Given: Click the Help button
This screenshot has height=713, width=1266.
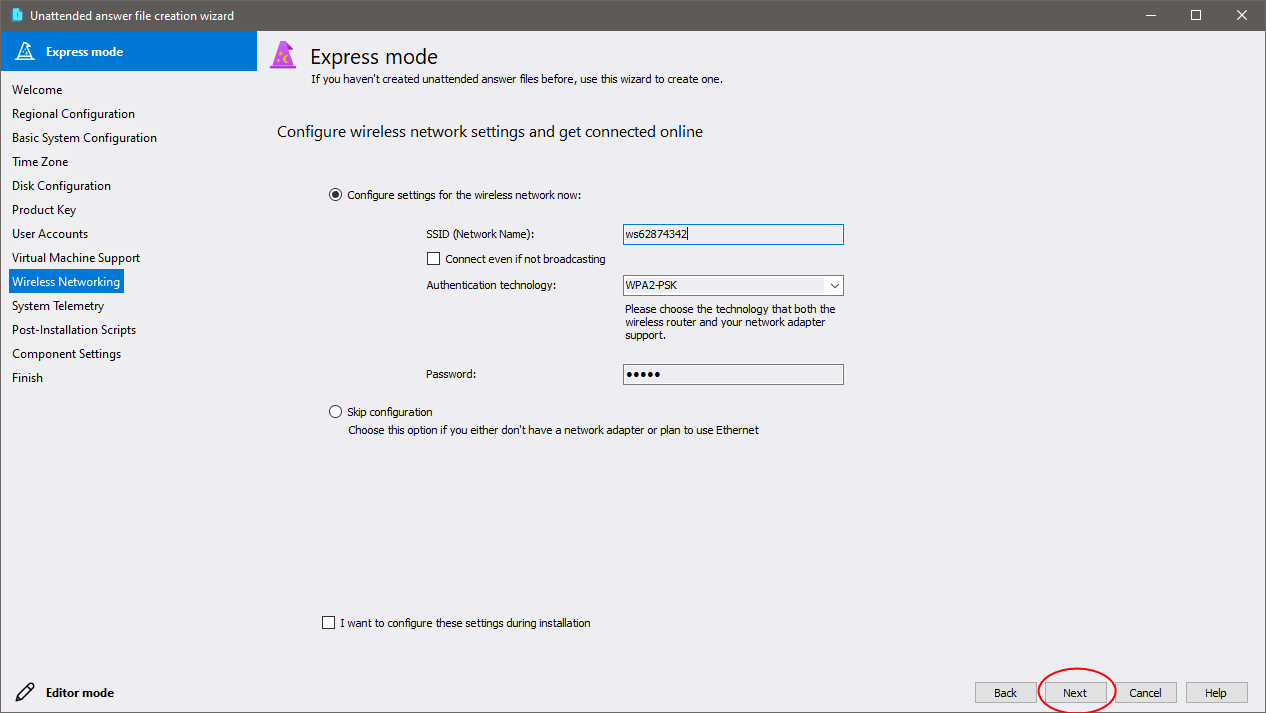Looking at the screenshot, I should coord(1216,693).
